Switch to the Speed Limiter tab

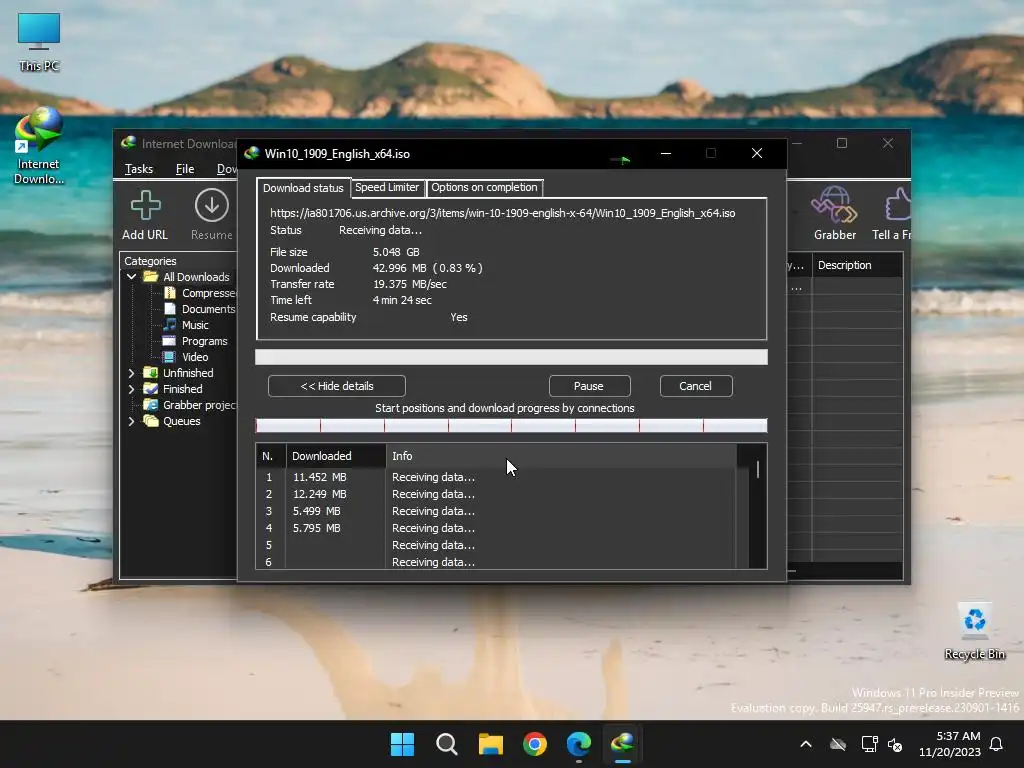(x=387, y=187)
